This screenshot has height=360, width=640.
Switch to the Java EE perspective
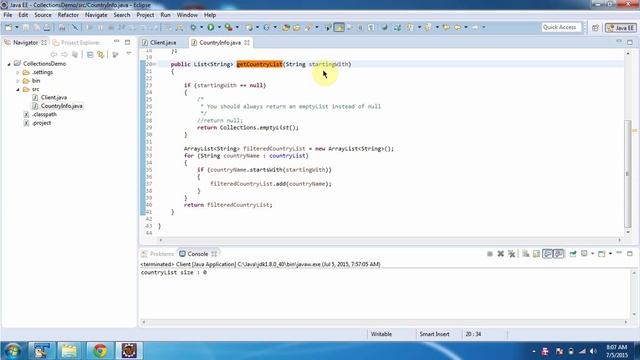620,28
